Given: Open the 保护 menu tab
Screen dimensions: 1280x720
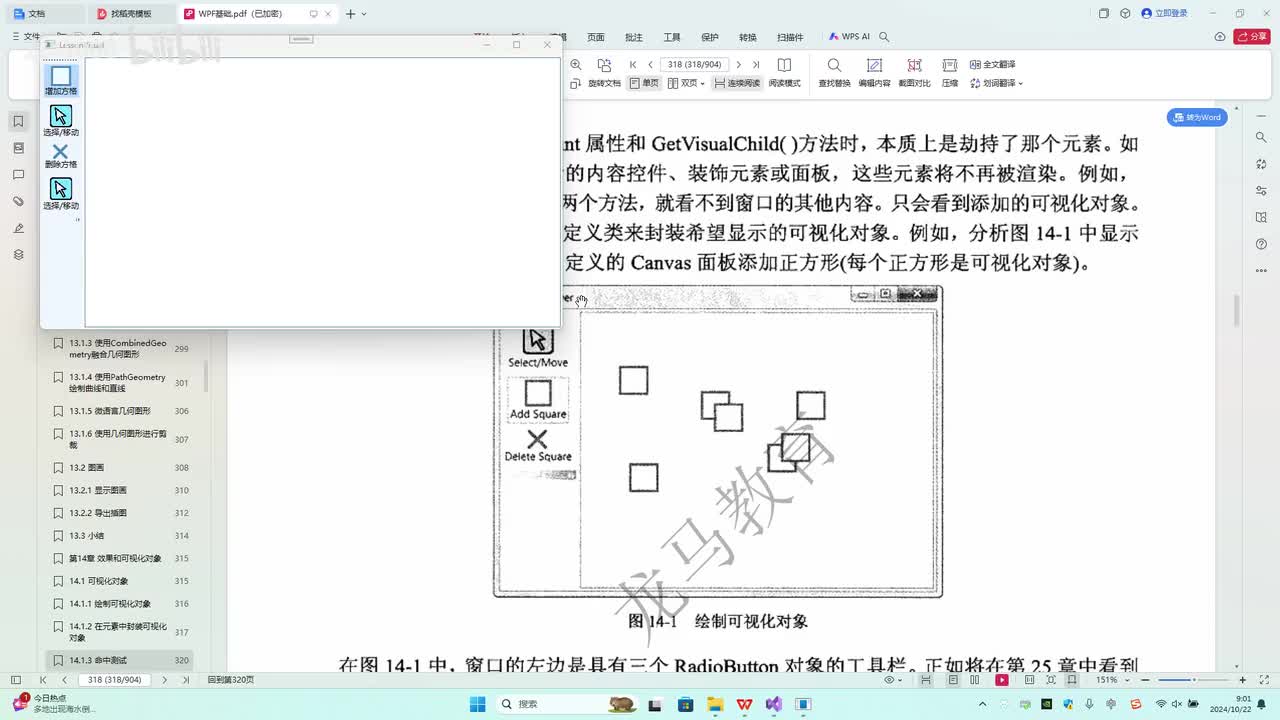Looking at the screenshot, I should [710, 37].
